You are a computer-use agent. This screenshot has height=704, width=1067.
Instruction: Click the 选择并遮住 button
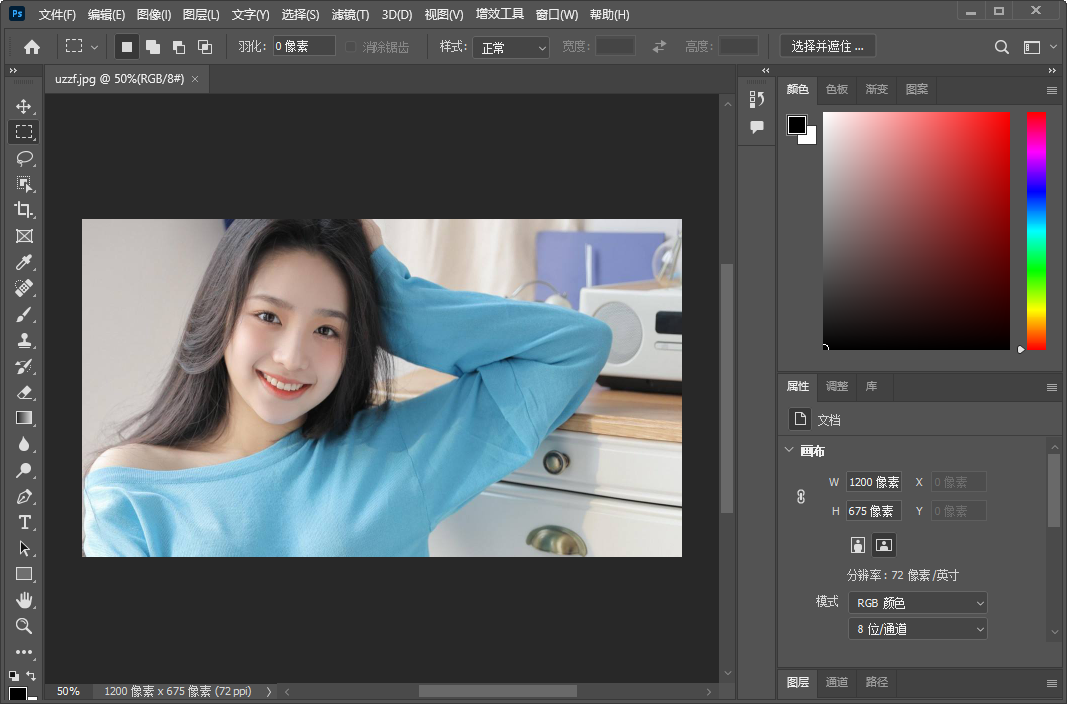coord(827,46)
